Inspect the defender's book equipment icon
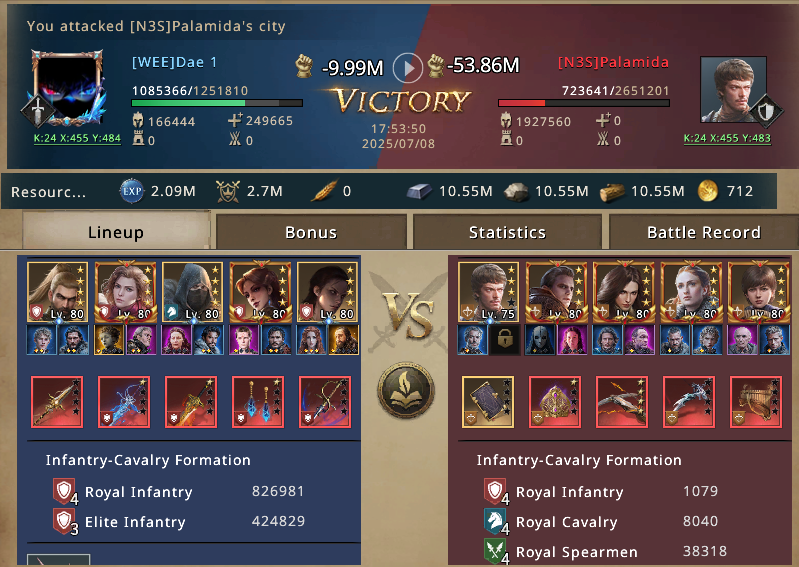The width and height of the screenshot is (799, 567). (x=488, y=402)
